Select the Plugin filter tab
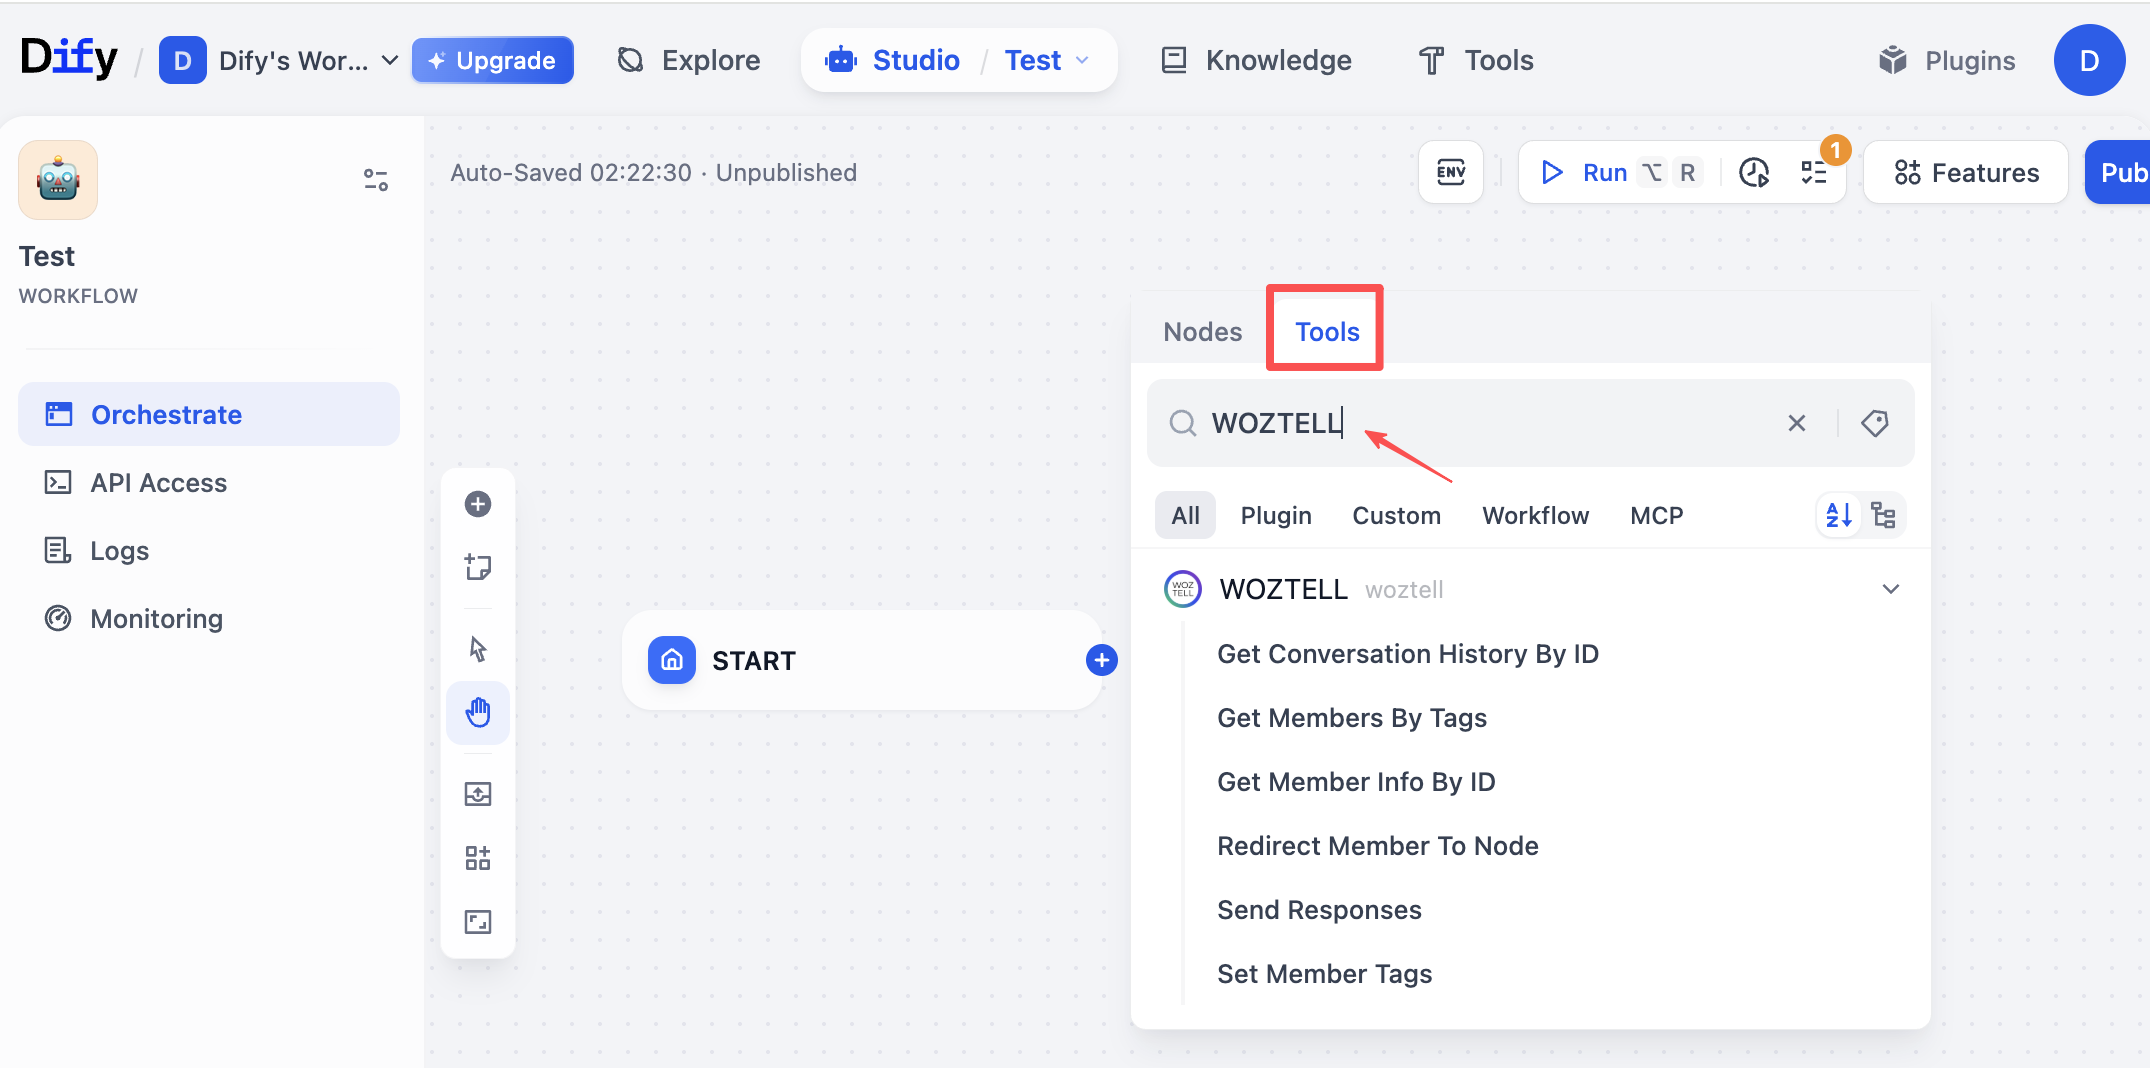Viewport: 2150px width, 1068px height. click(x=1275, y=516)
